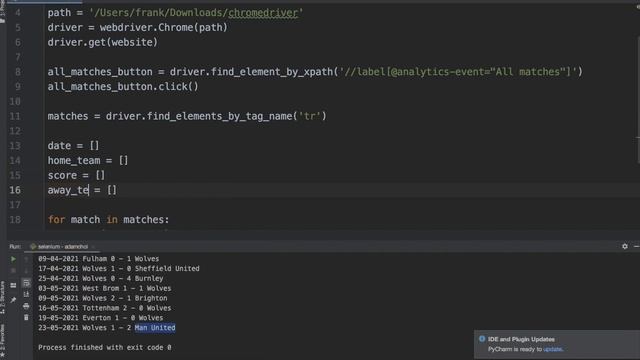This screenshot has height=360, width=640.
Task: Click line number 18 in the gutter
Action: tap(15, 220)
